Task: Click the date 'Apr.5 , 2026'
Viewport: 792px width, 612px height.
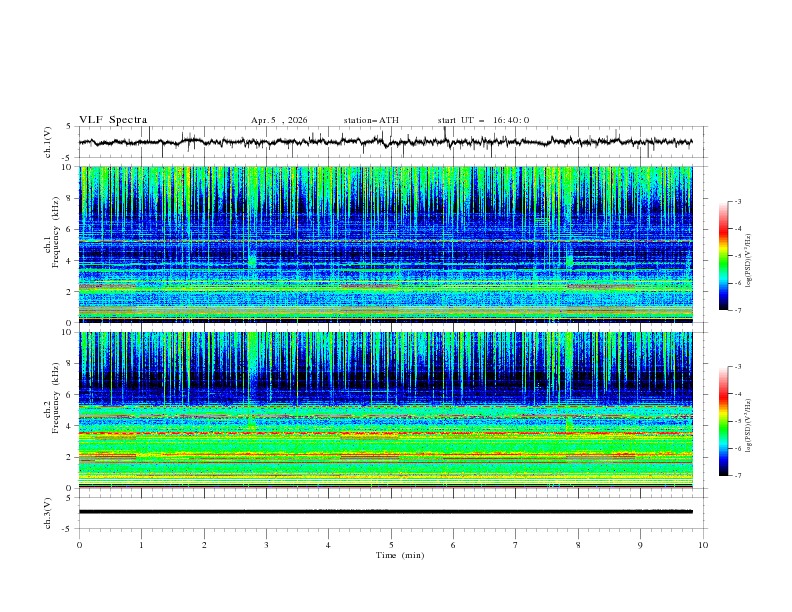Action: click(x=279, y=120)
